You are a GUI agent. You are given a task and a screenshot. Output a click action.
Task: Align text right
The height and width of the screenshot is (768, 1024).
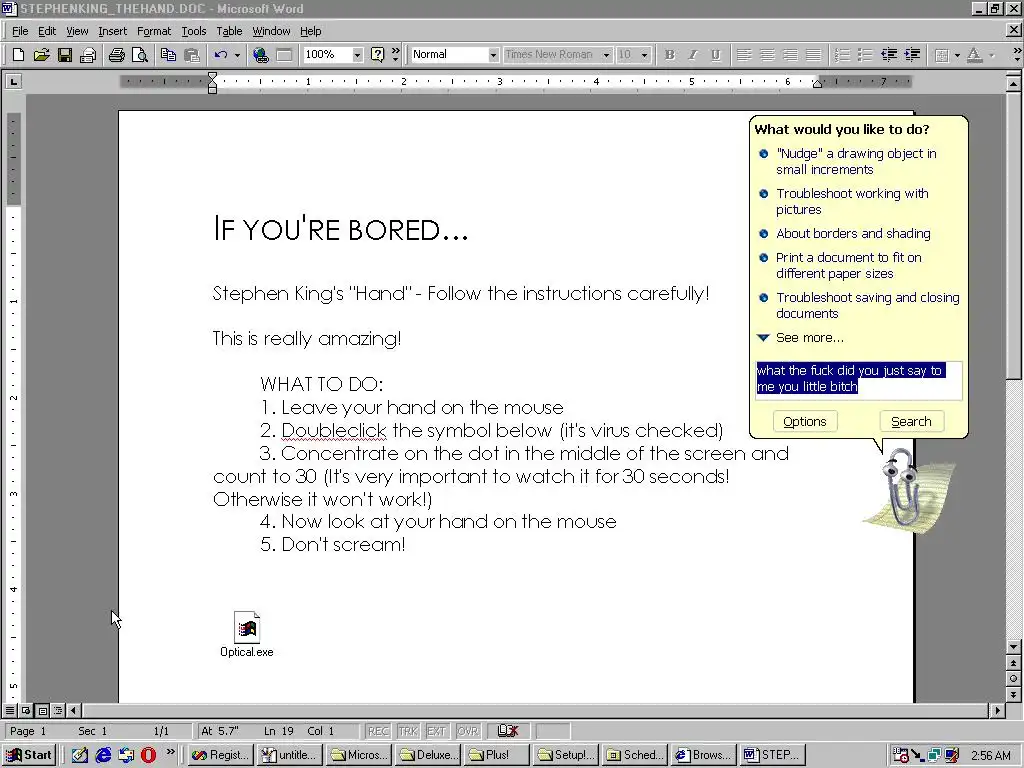790,55
